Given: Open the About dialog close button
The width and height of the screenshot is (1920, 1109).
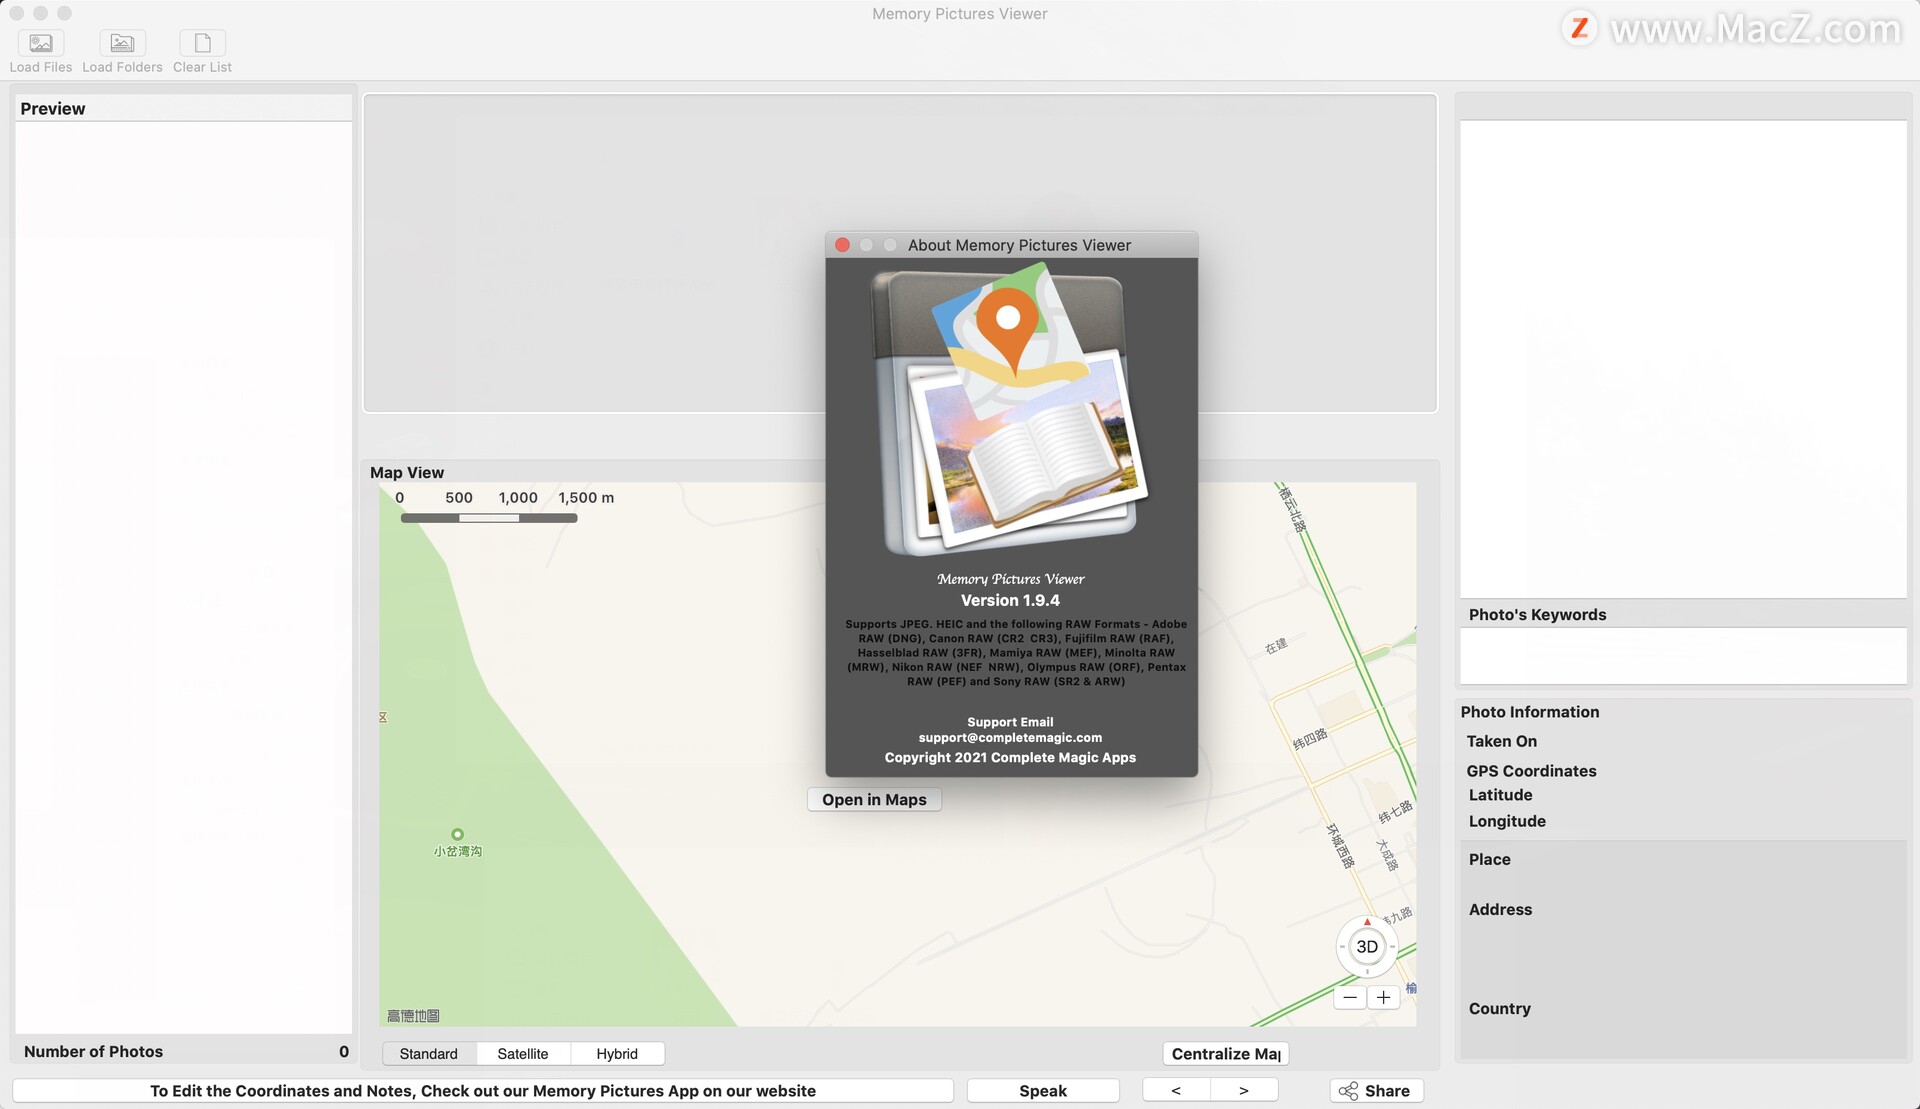Looking at the screenshot, I should pos(842,244).
